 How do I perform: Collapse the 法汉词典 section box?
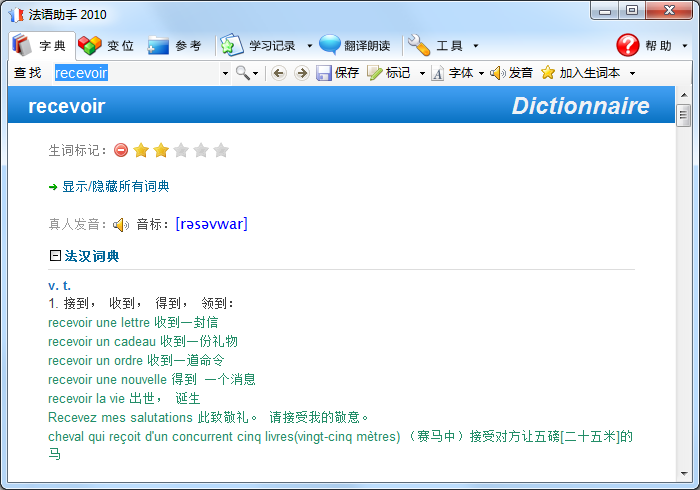click(x=55, y=256)
